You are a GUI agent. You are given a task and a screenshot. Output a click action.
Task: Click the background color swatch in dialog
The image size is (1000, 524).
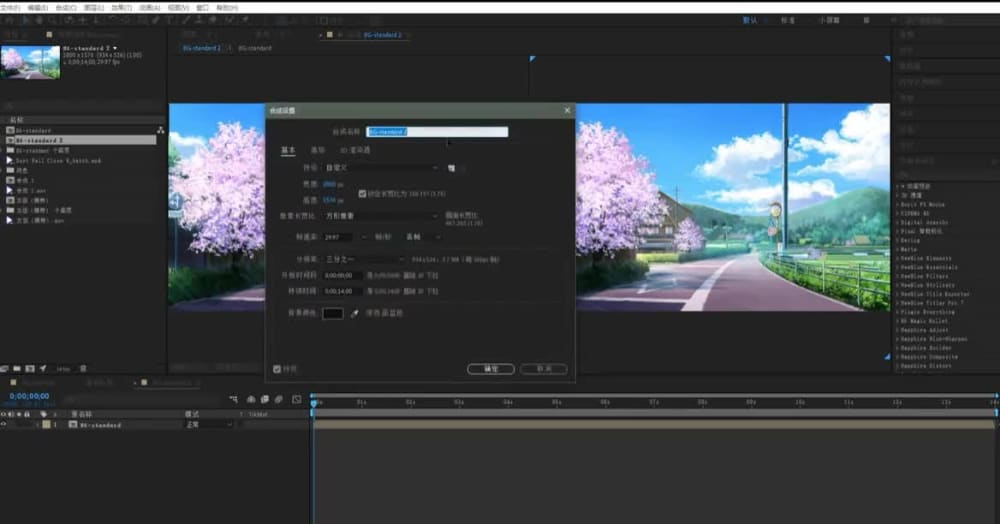point(333,313)
